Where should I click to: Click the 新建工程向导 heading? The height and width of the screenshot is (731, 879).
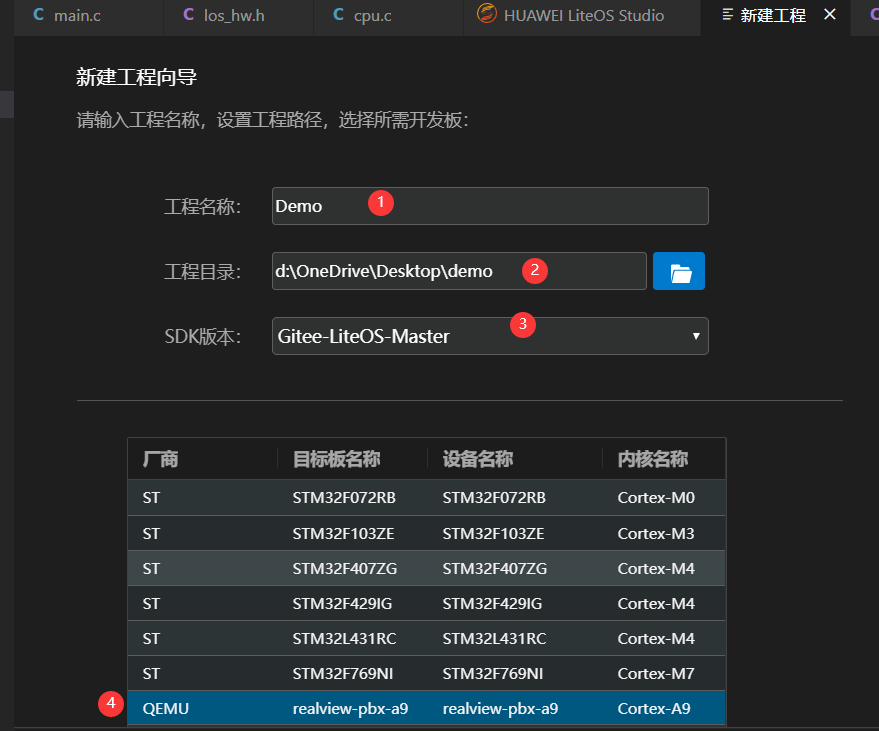136,77
